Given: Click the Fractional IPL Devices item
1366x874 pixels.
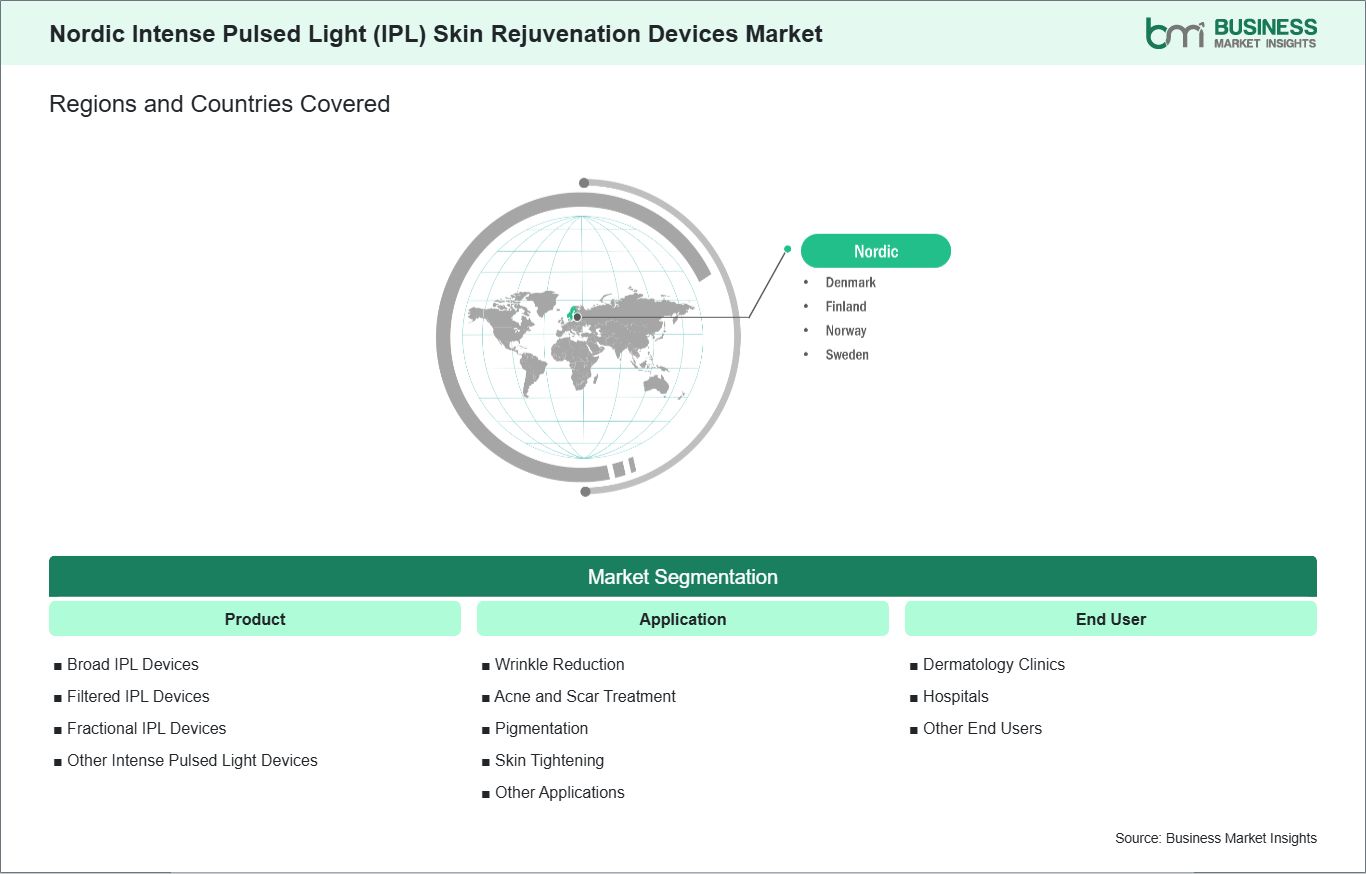Looking at the screenshot, I should click(147, 728).
